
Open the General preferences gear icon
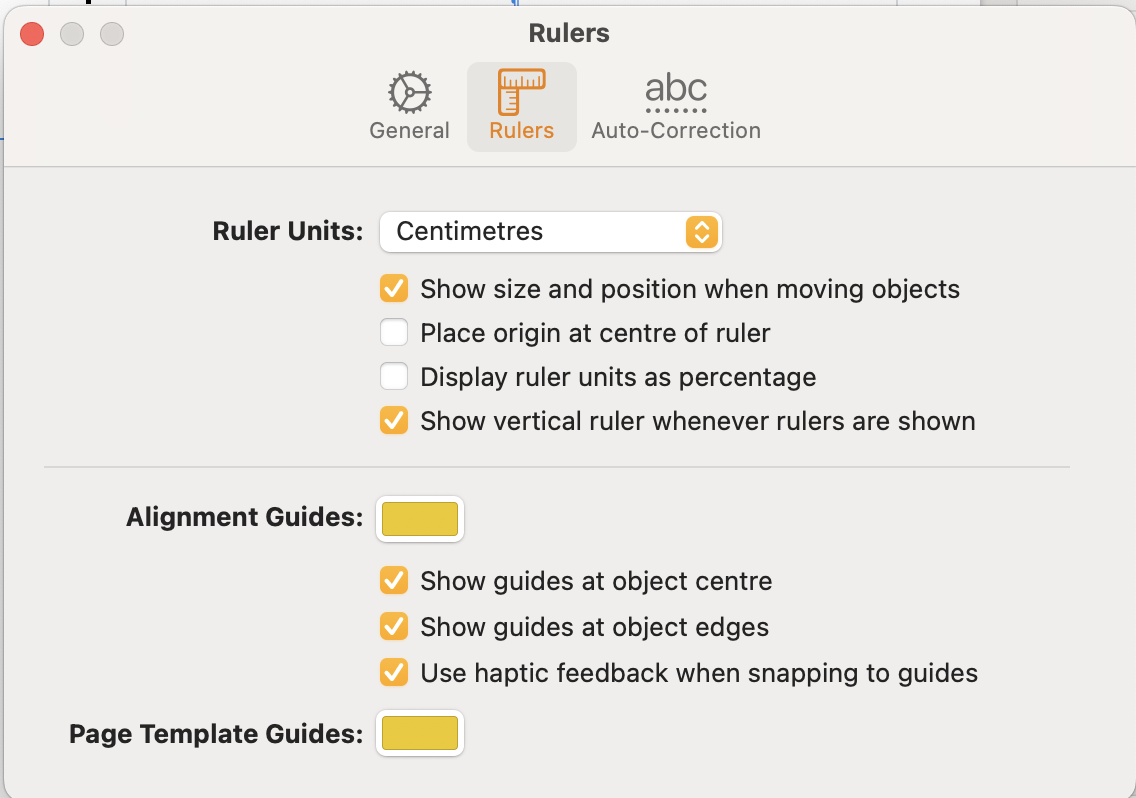point(409,94)
